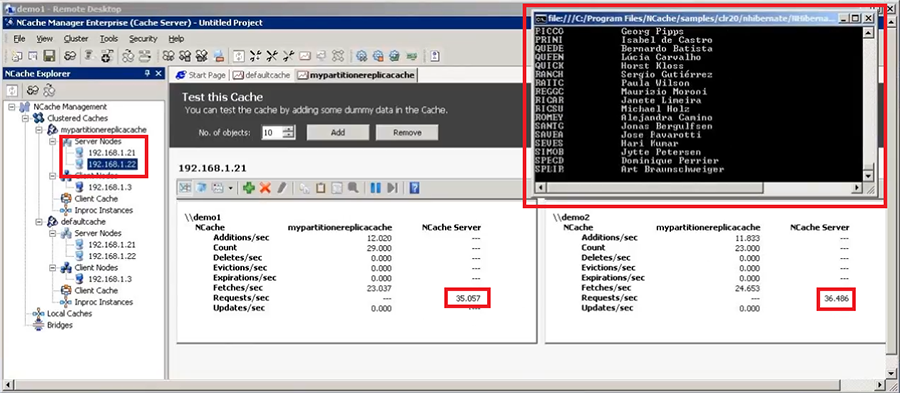The width and height of the screenshot is (900, 393).
Task: Click the statistics chart icon in main toolbar
Action: pos(305,56)
